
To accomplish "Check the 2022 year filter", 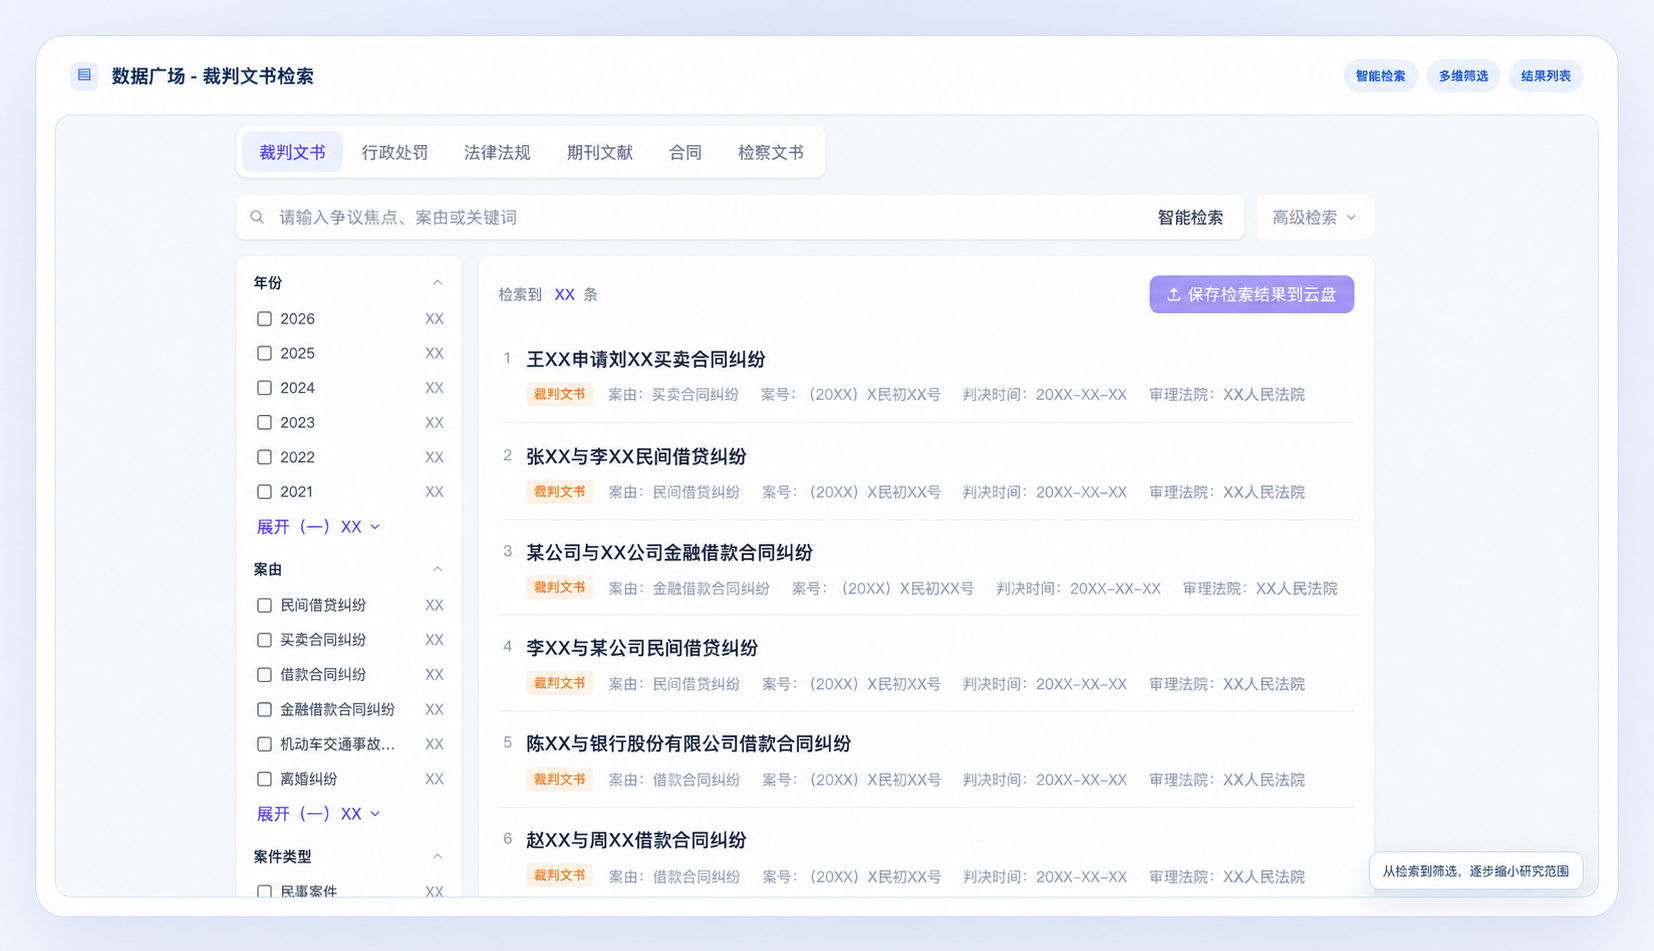I will (x=264, y=457).
